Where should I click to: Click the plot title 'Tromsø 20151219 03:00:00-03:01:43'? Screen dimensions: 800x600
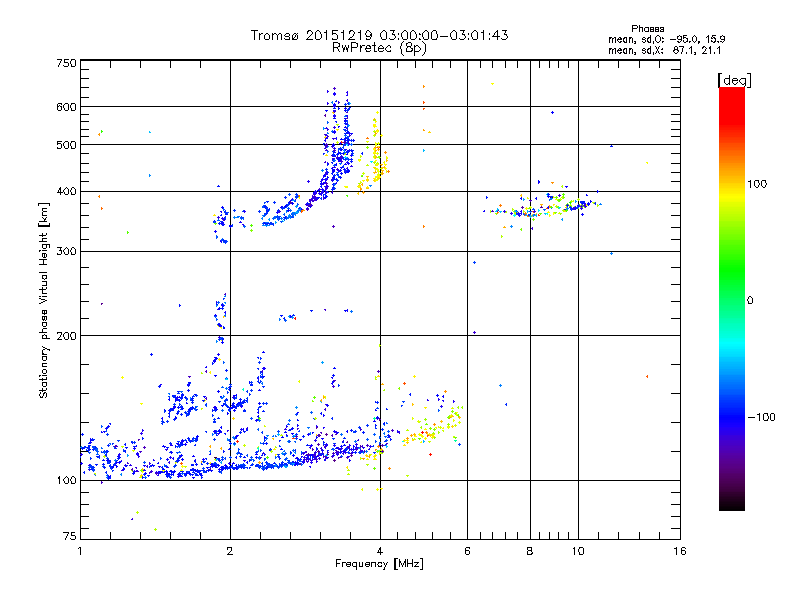pyautogui.click(x=379, y=35)
